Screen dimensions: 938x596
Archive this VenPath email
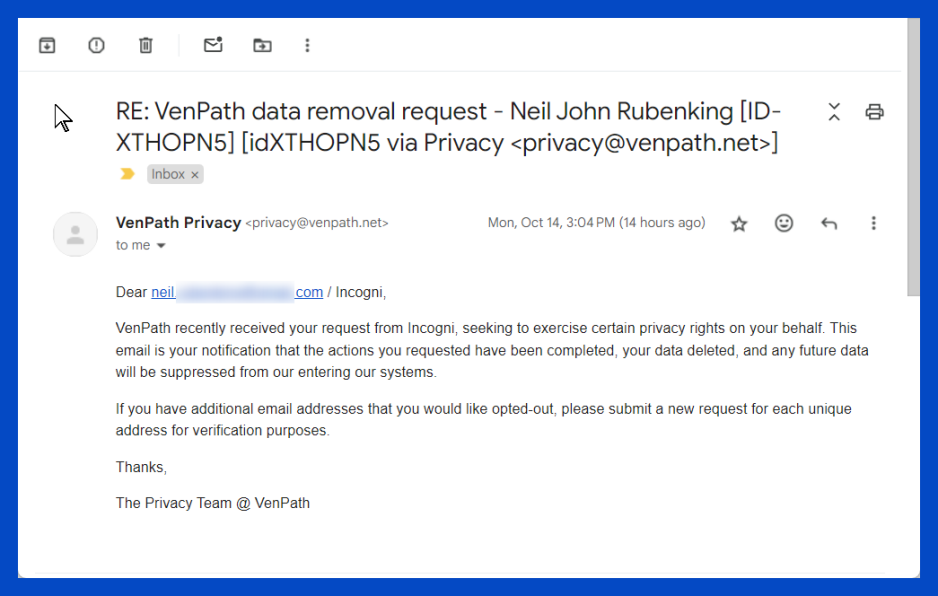click(47, 45)
